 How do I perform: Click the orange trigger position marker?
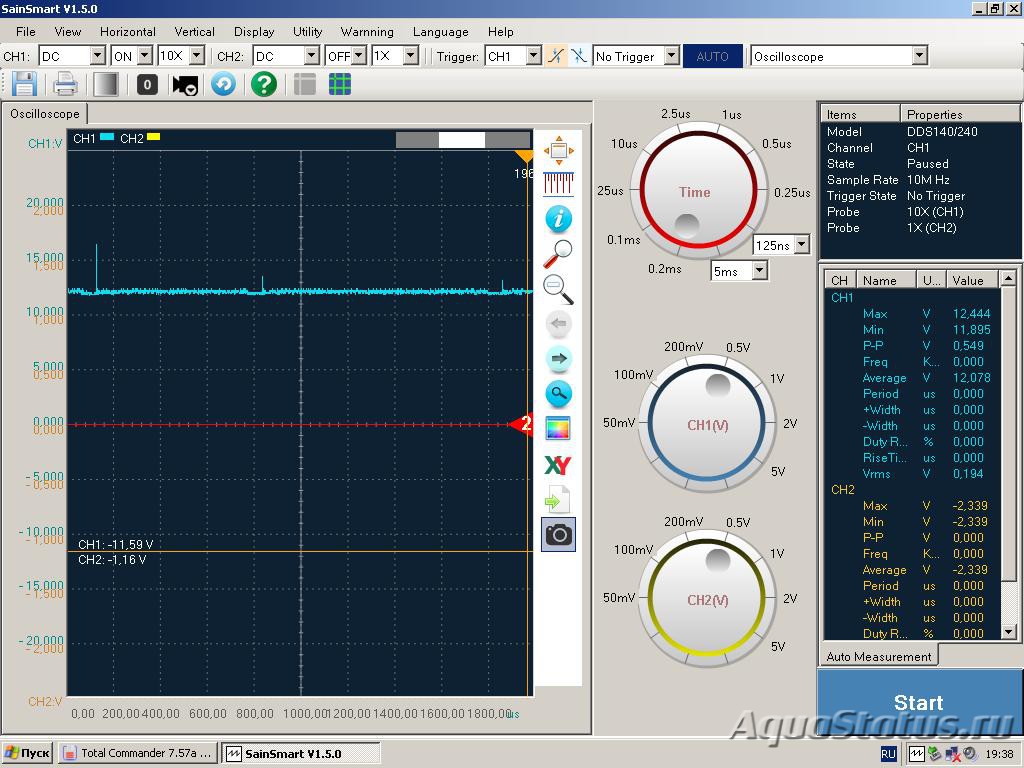(524, 156)
